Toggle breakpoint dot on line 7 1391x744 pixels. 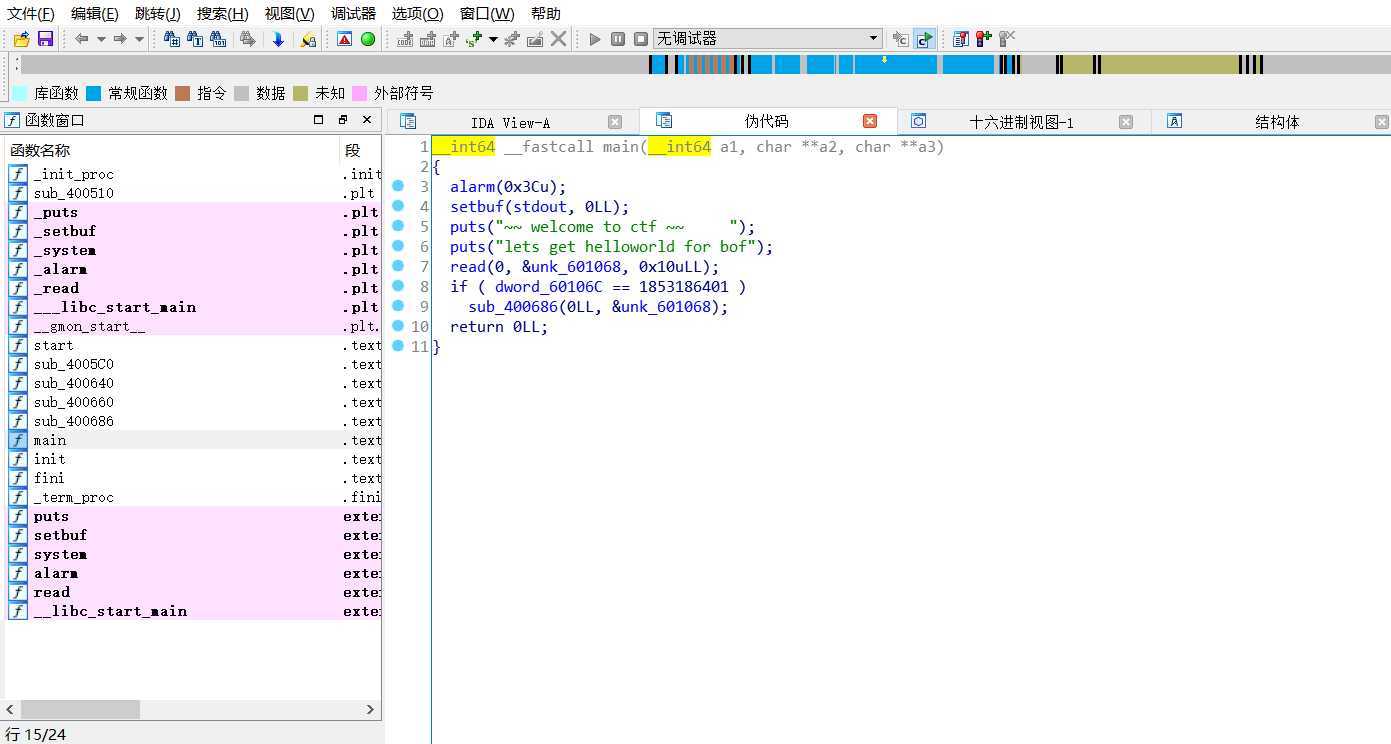(398, 266)
